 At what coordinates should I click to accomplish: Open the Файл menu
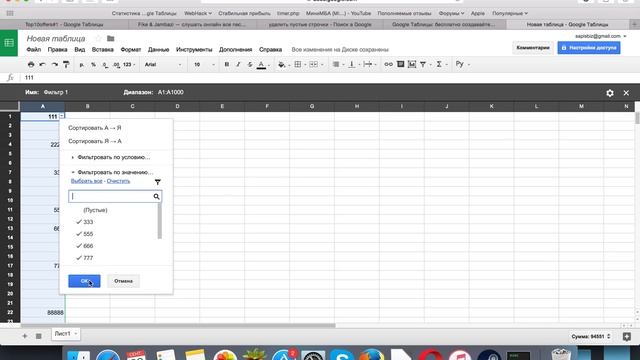pyautogui.click(x=33, y=49)
